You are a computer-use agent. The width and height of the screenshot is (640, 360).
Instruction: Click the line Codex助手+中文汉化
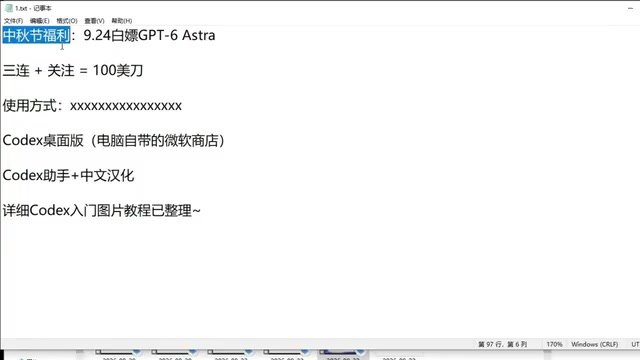(x=68, y=176)
